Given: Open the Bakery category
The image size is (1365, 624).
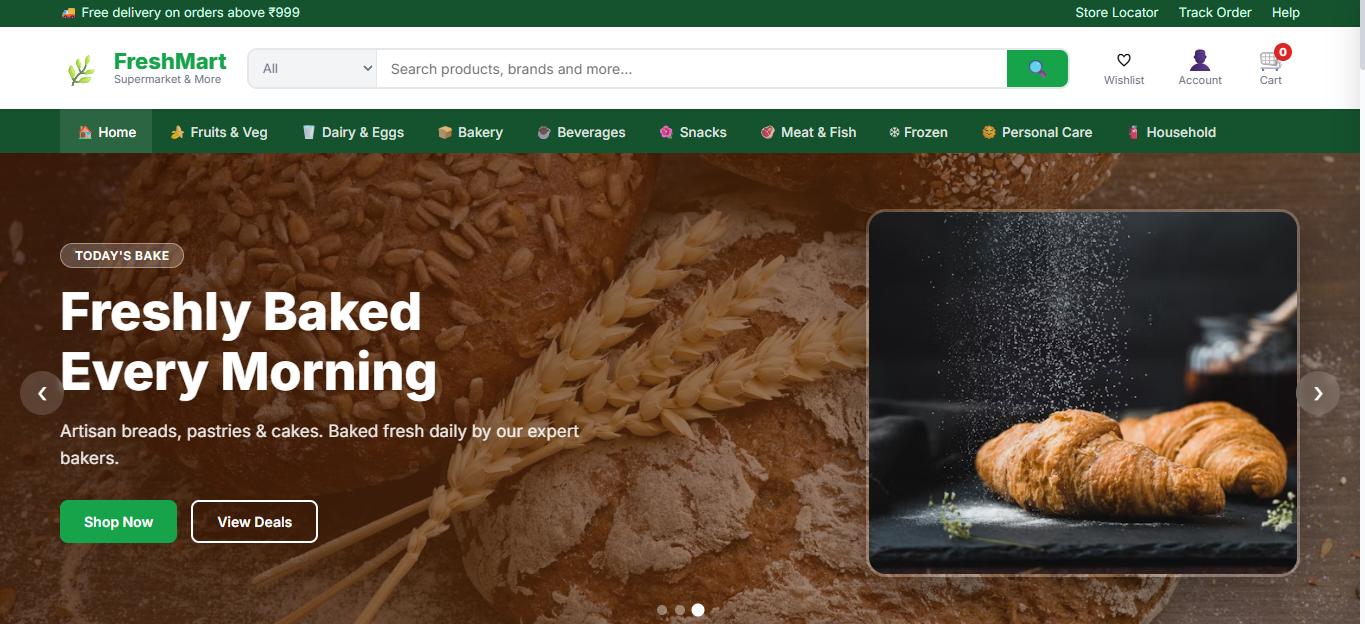Looking at the screenshot, I should click(470, 132).
